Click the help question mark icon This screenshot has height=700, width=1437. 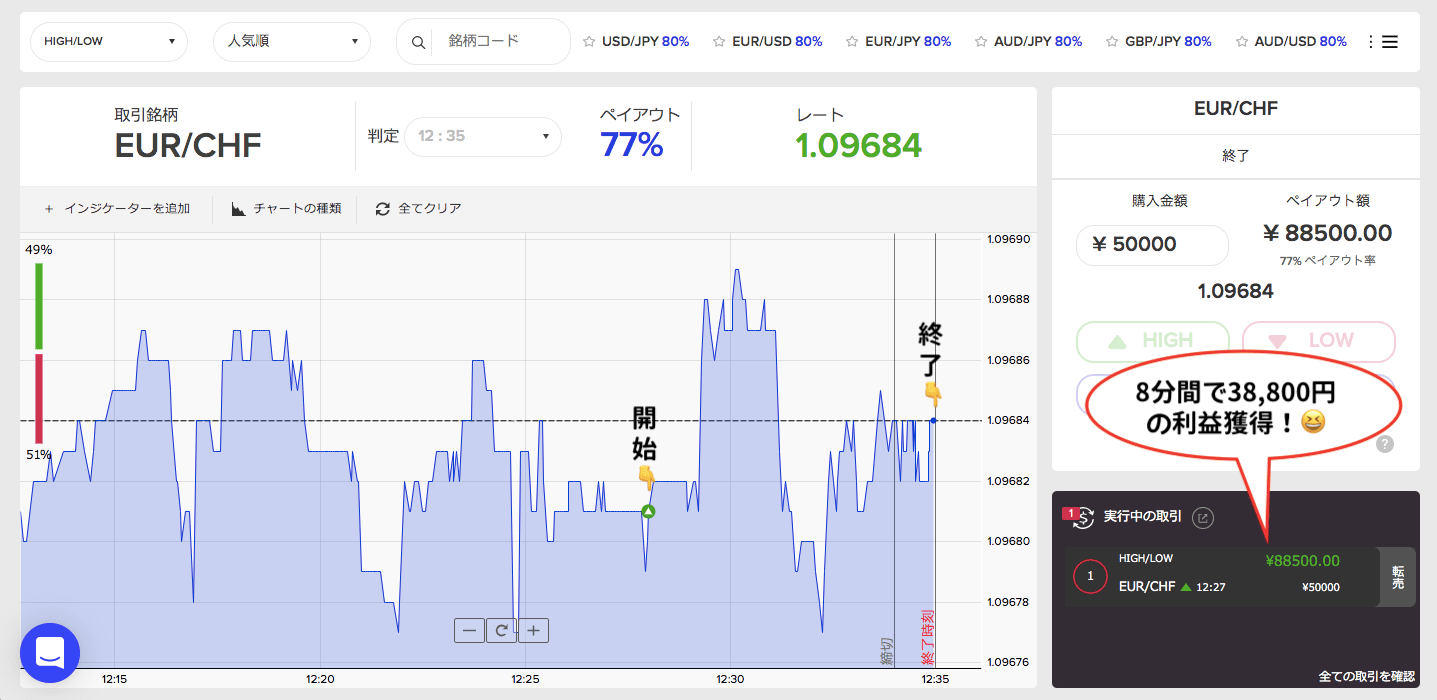pos(1385,444)
